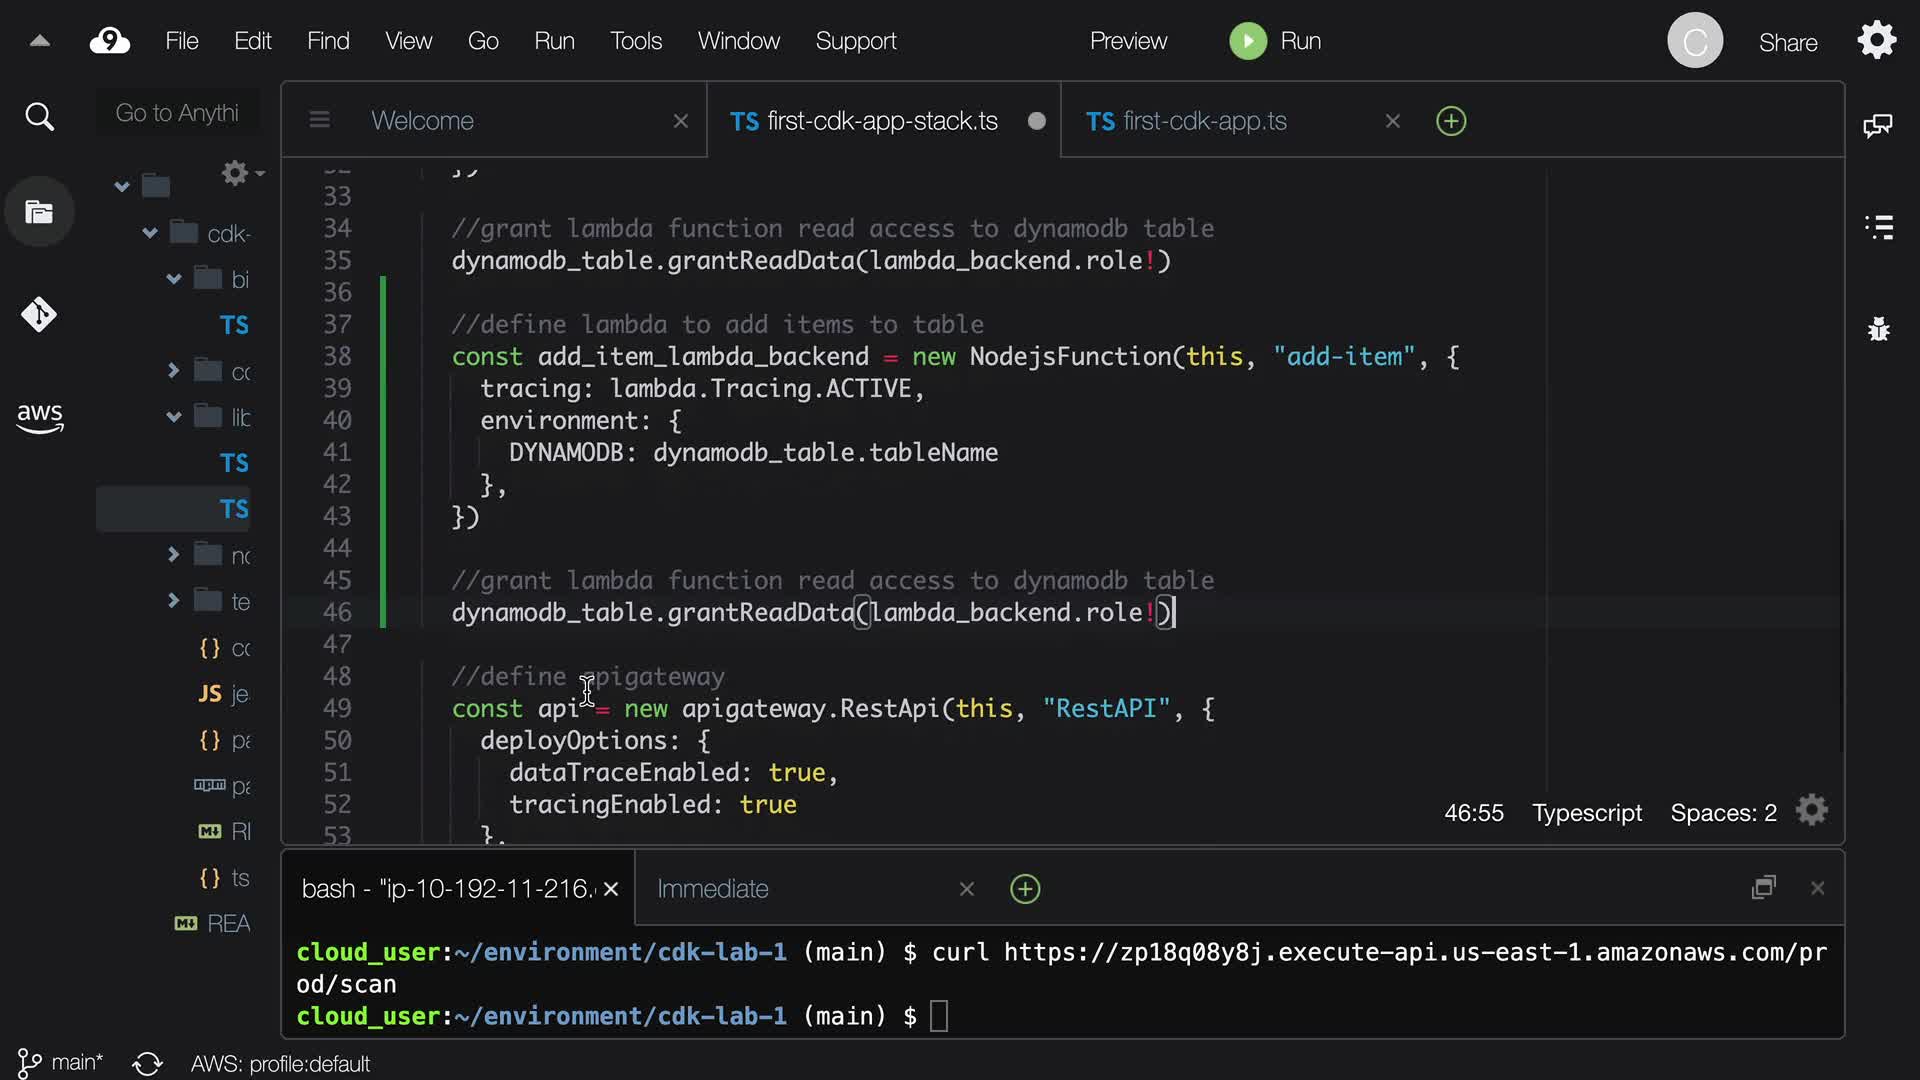This screenshot has width=1920, height=1080.
Task: Open the Debugger bug icon
Action: [1878, 329]
